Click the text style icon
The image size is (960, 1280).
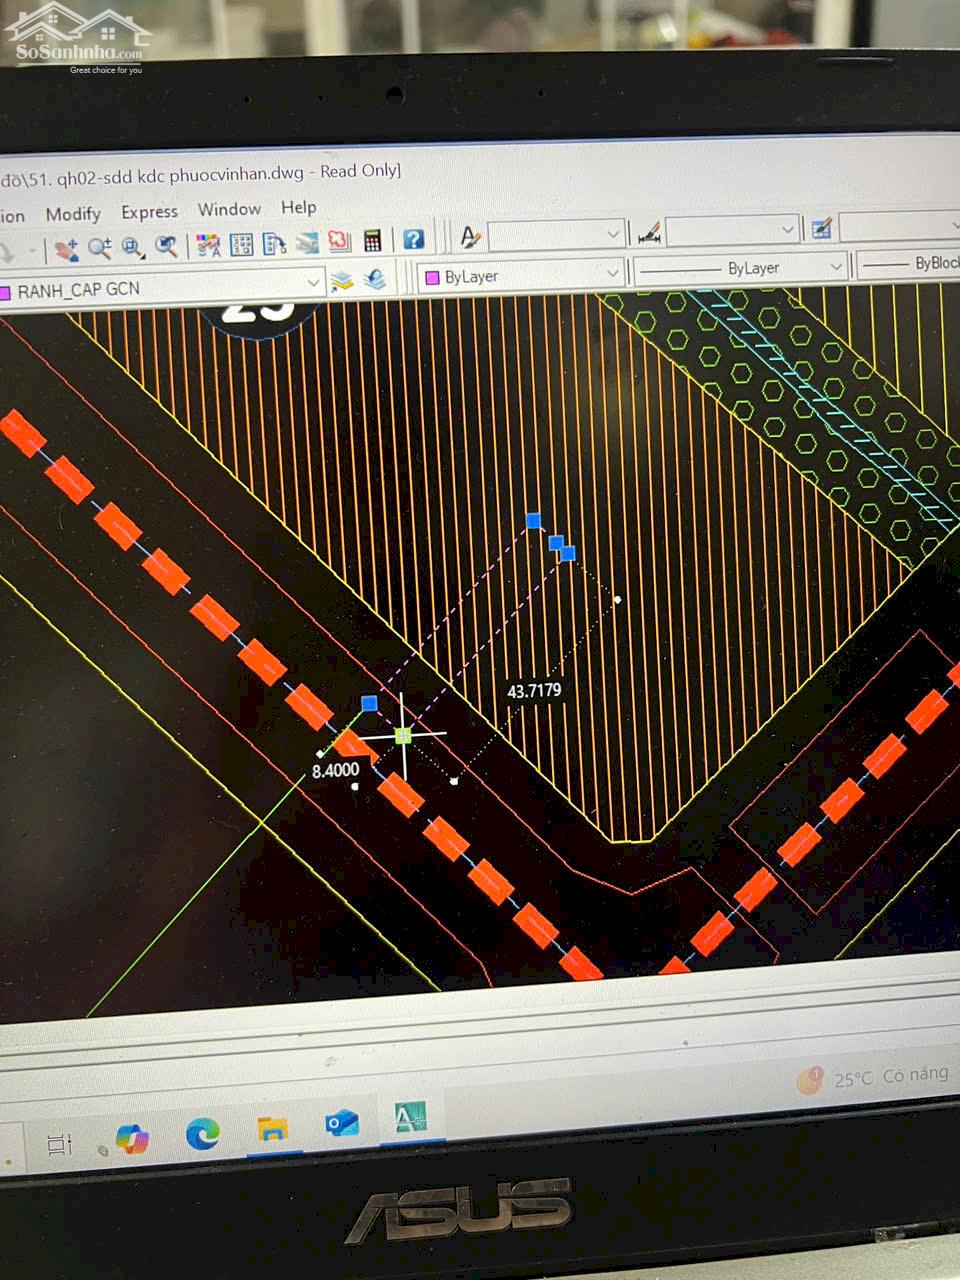pyautogui.click(x=469, y=237)
